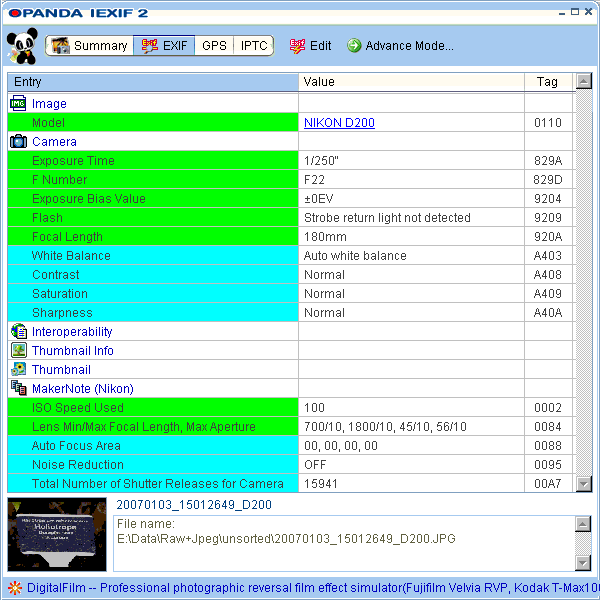The image size is (600, 600).
Task: Click the tag code 829A
Action: (548, 161)
